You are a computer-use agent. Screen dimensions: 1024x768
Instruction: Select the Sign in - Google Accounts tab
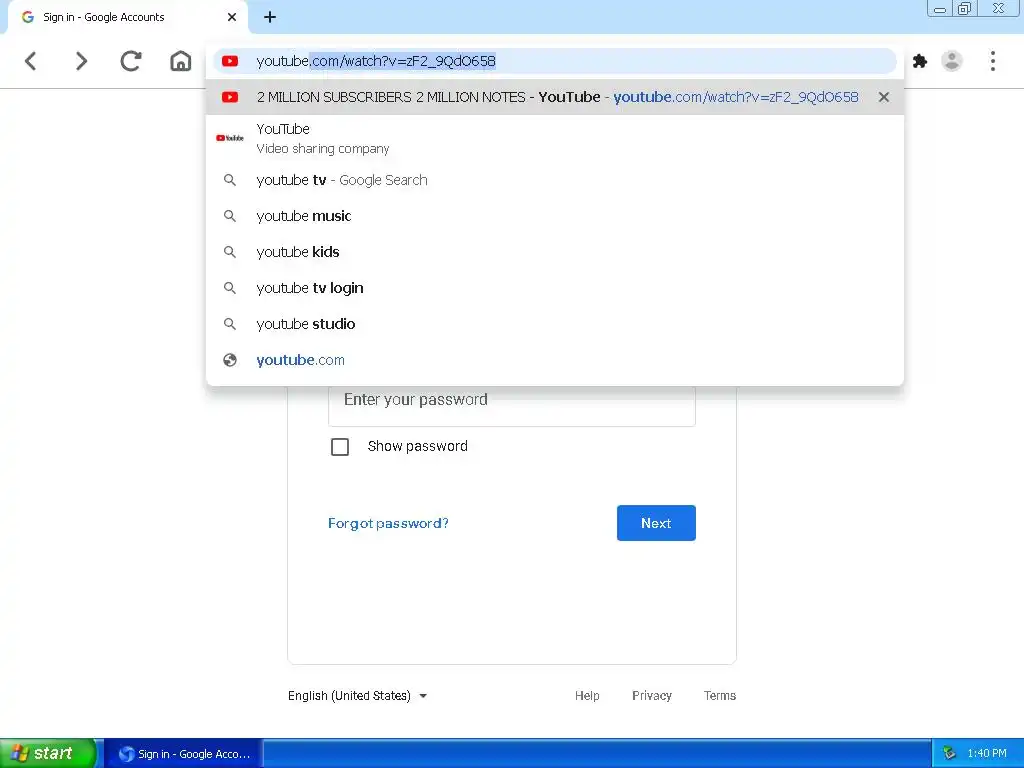[127, 17]
